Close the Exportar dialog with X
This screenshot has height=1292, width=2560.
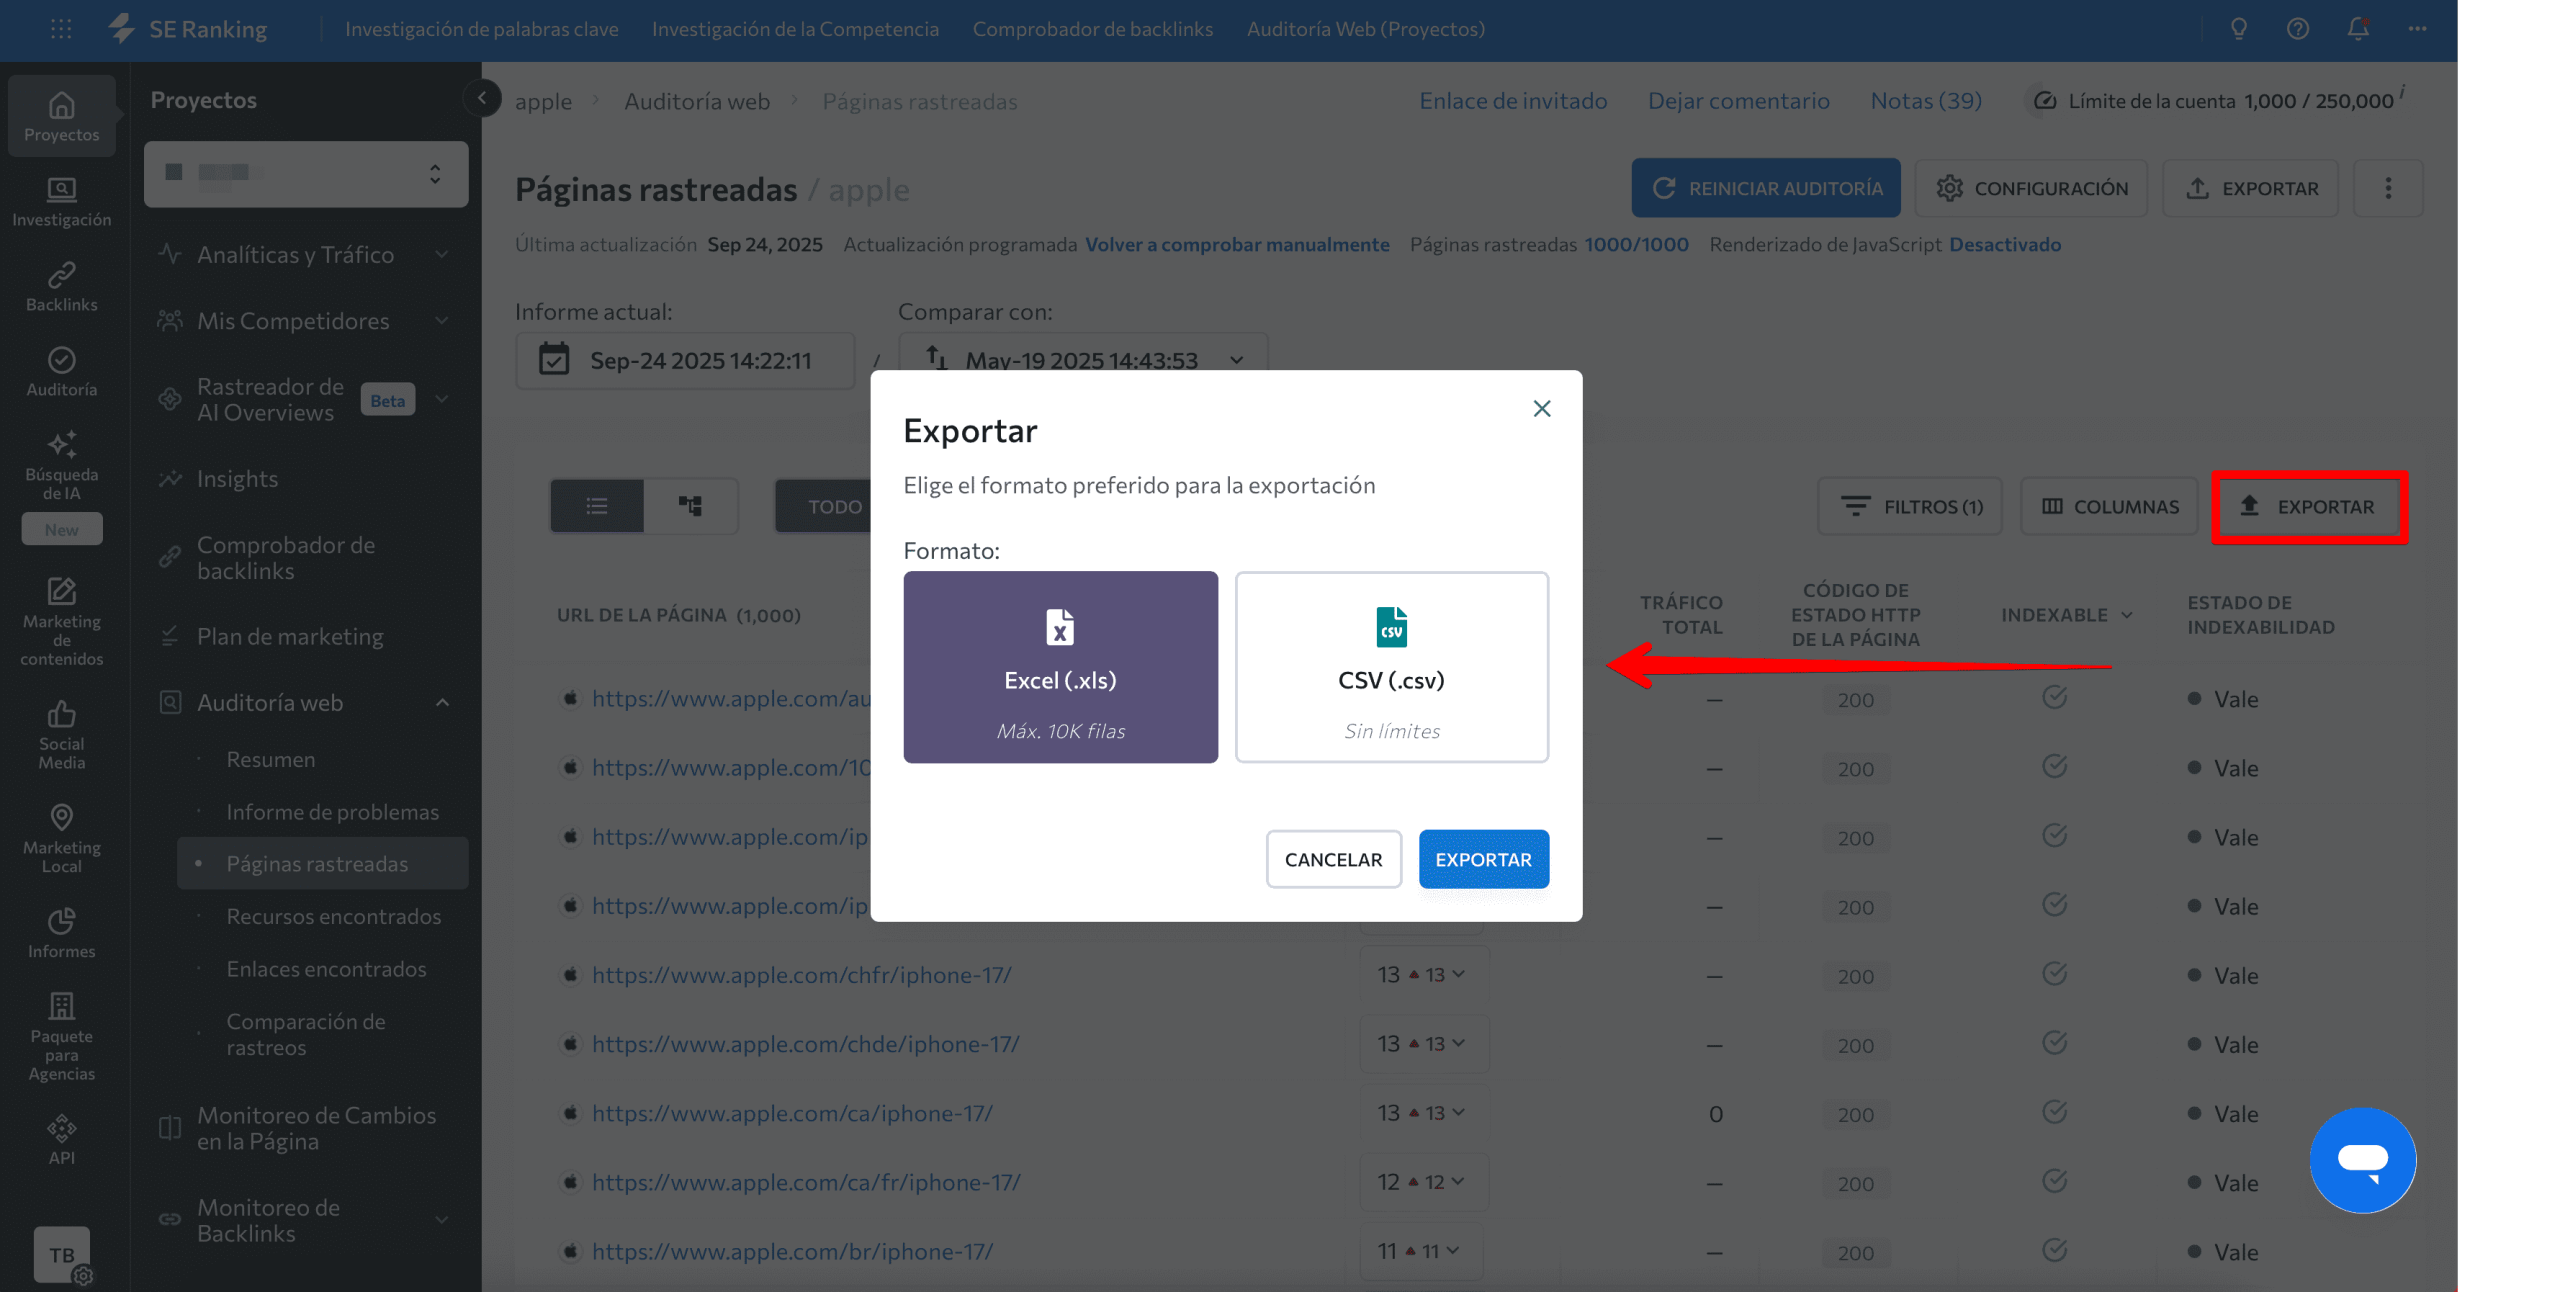(x=1542, y=408)
